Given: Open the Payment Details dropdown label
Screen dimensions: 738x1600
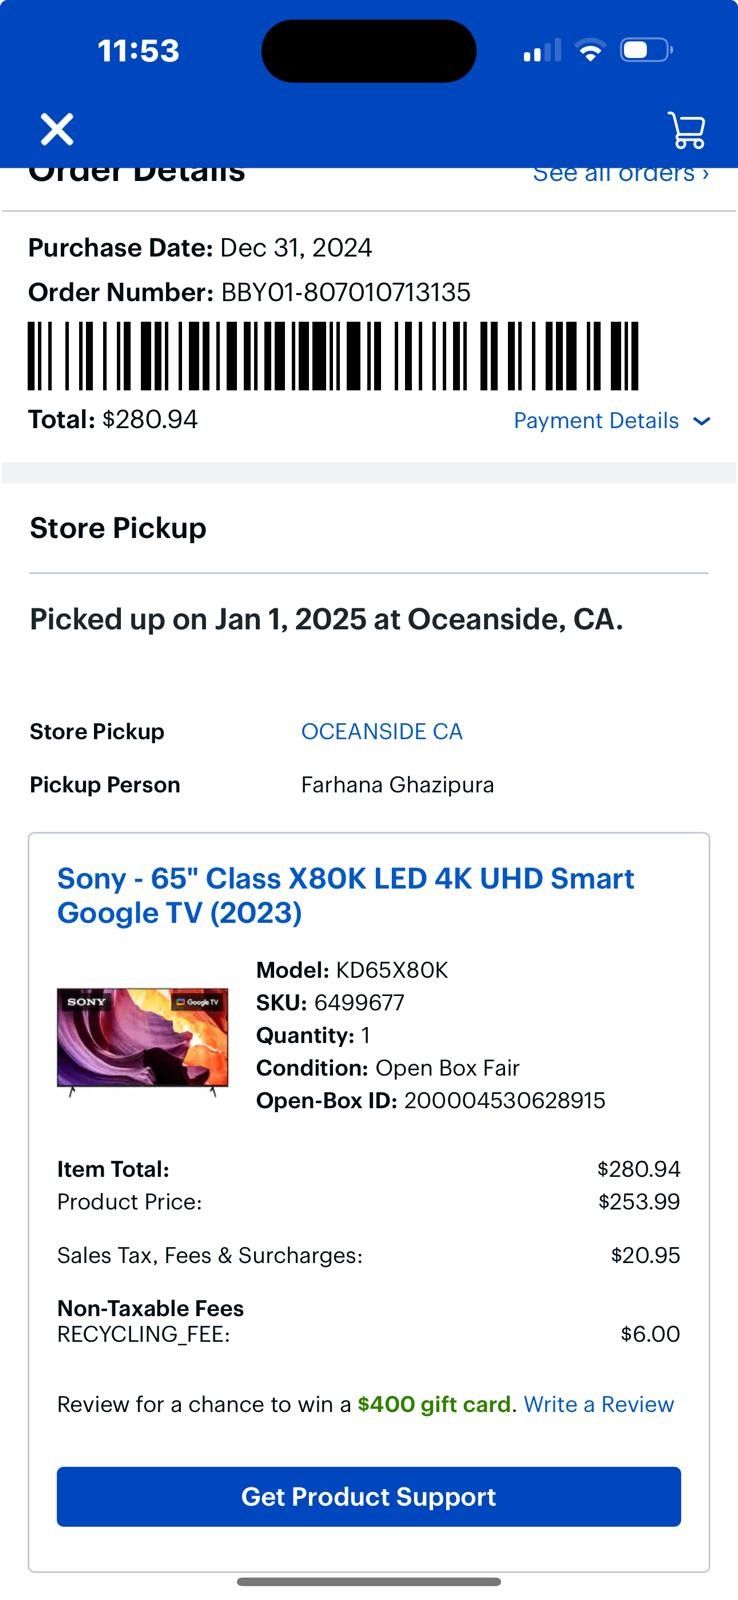Looking at the screenshot, I should (x=596, y=421).
